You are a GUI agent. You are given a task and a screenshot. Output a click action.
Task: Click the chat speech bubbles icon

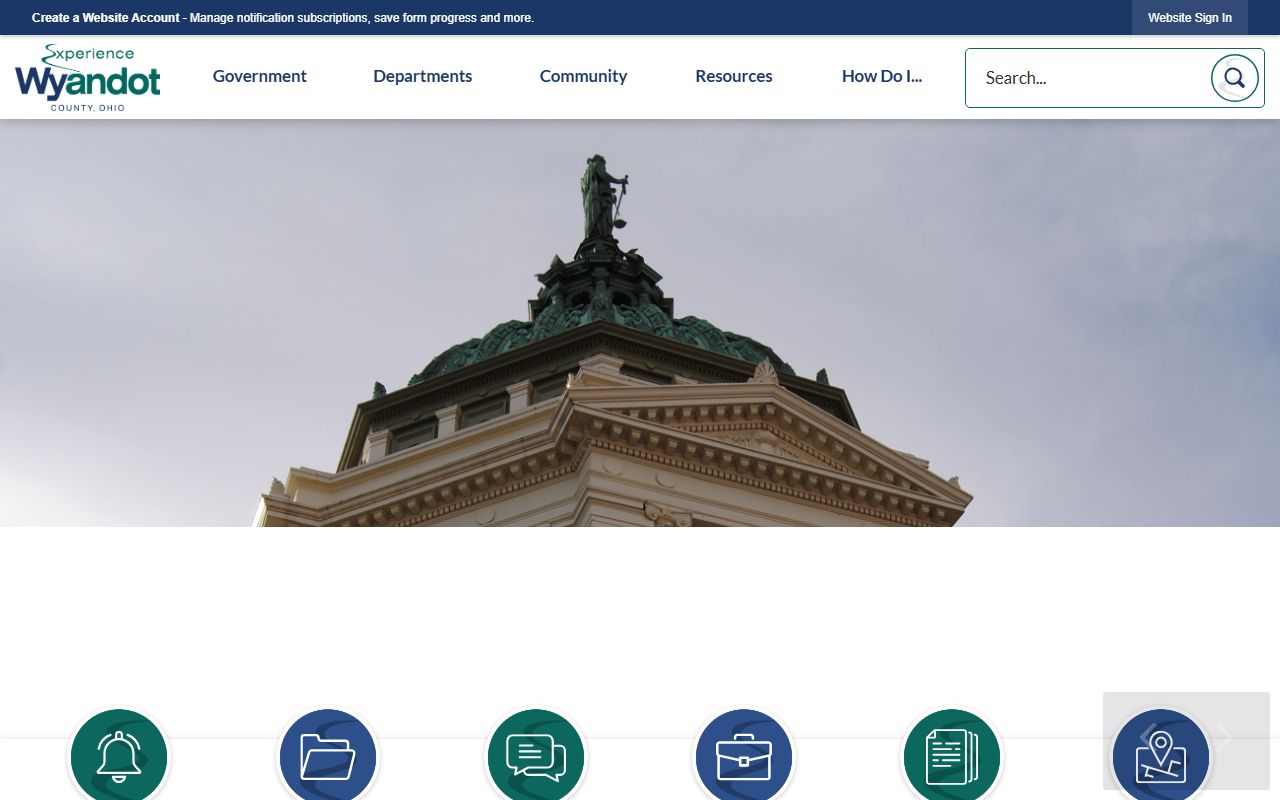point(535,757)
